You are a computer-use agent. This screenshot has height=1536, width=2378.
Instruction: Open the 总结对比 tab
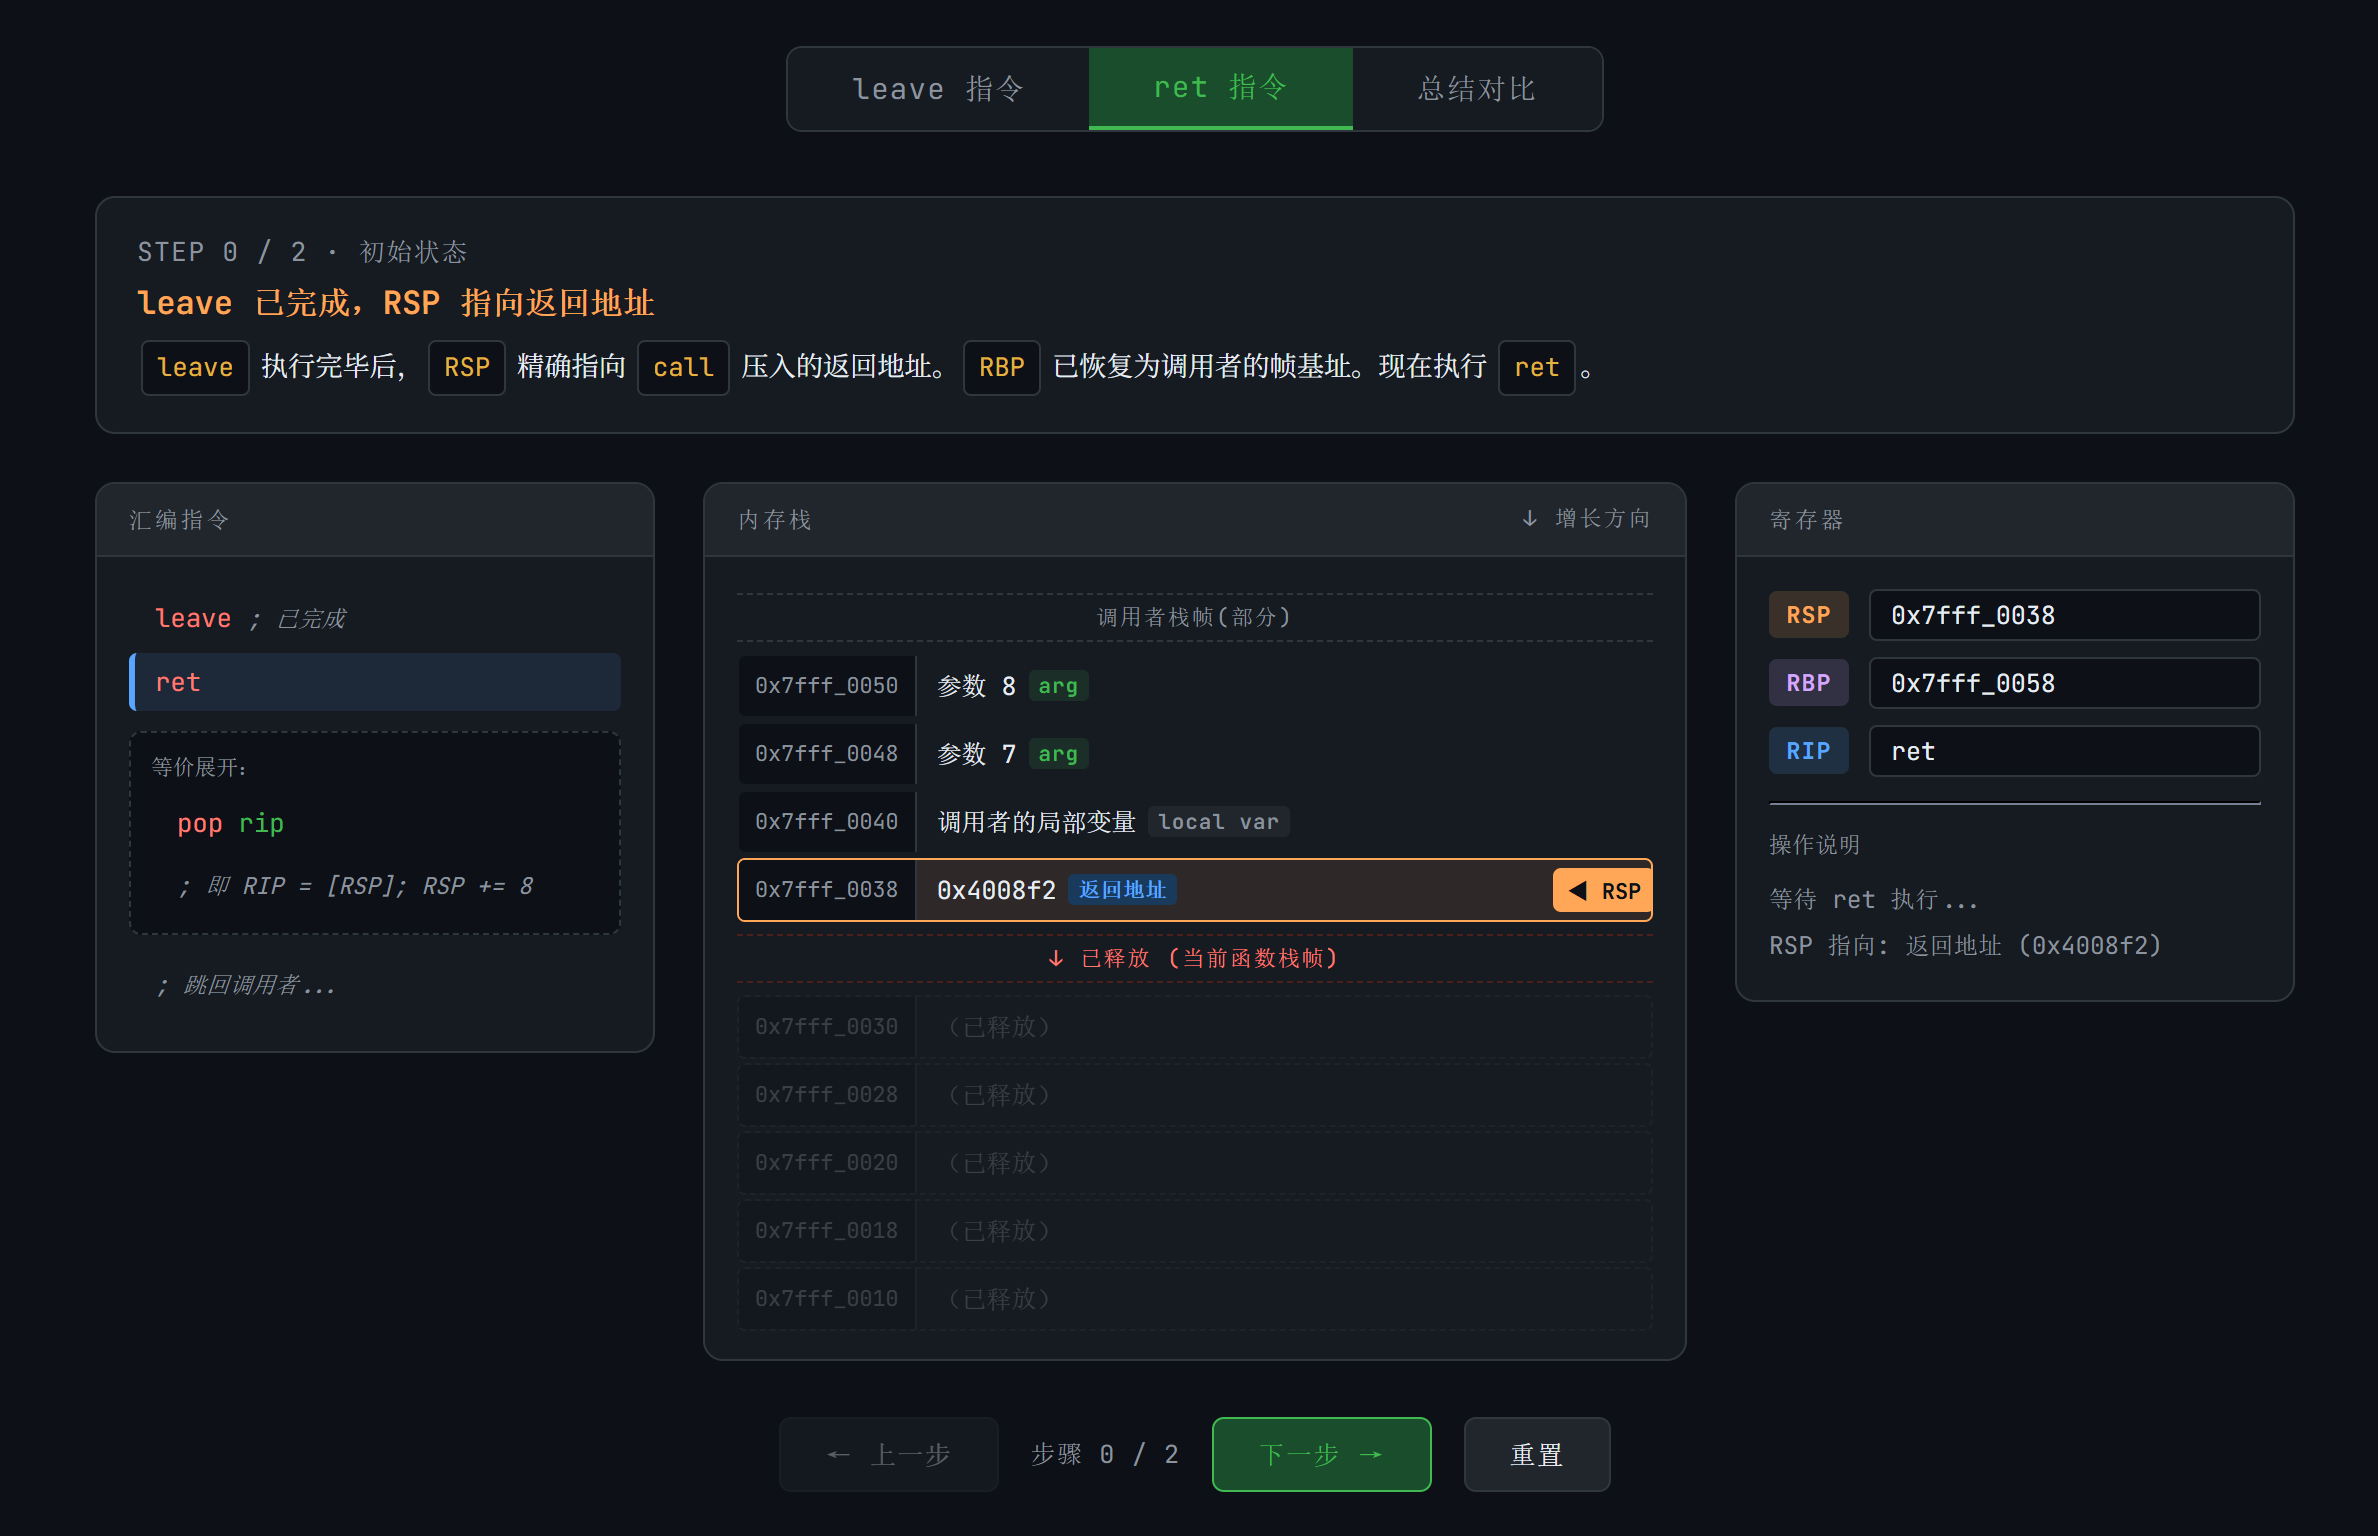pyautogui.click(x=1477, y=89)
